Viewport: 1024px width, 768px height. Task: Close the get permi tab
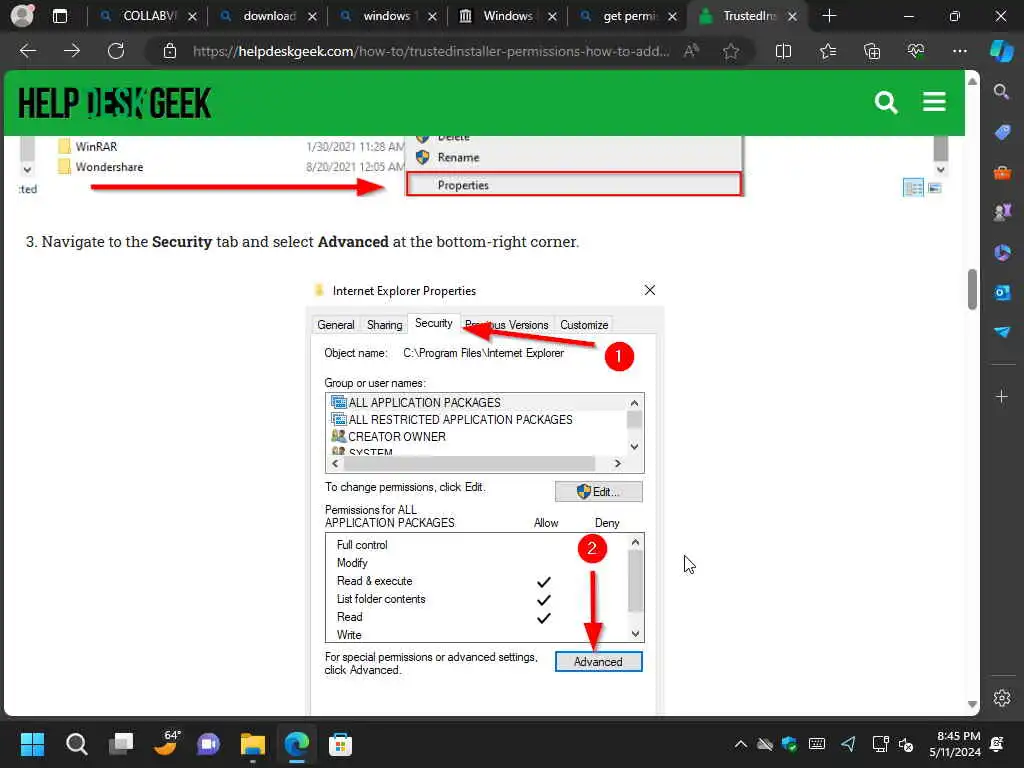coord(672,17)
